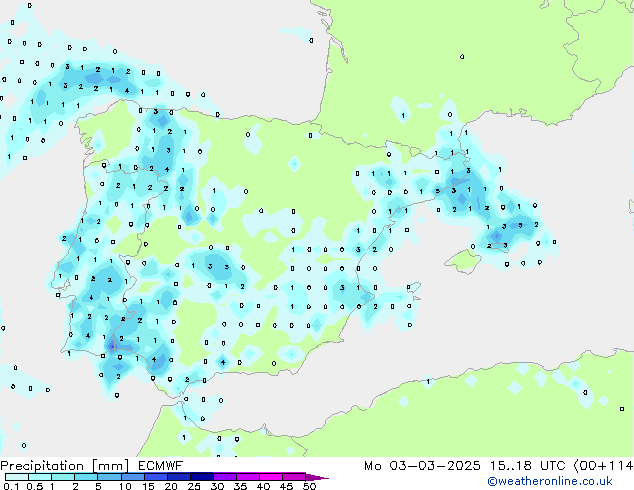Click the 0.5–1 mm legend color swatch
Viewport: 634px width, 490px height.
point(40,477)
